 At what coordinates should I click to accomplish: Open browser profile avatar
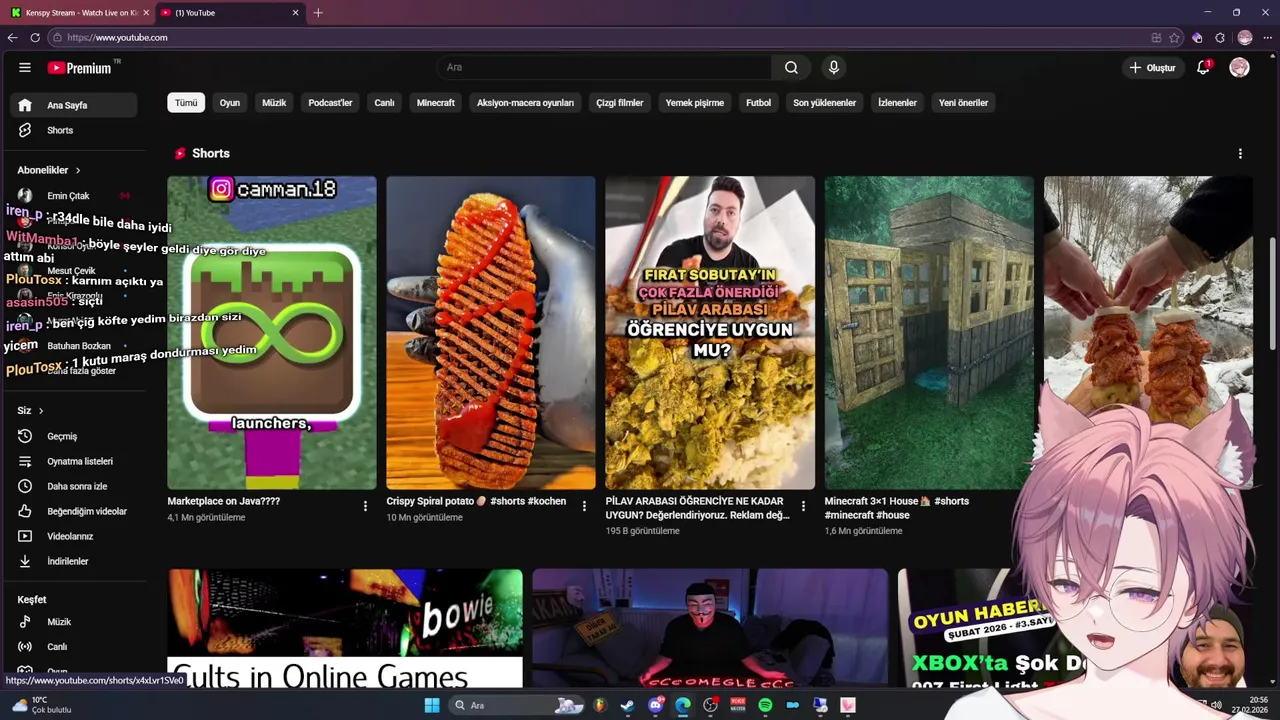[1245, 37]
